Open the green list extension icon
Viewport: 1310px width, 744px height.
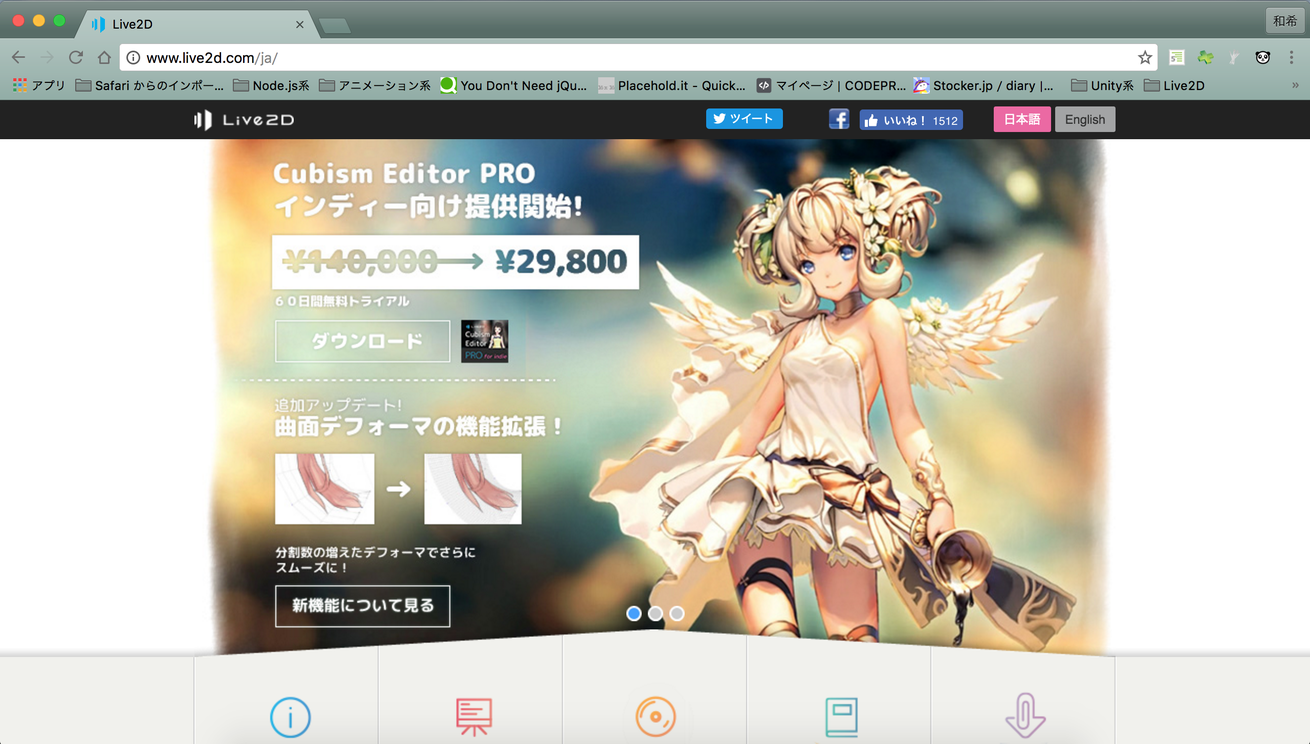coord(1177,58)
